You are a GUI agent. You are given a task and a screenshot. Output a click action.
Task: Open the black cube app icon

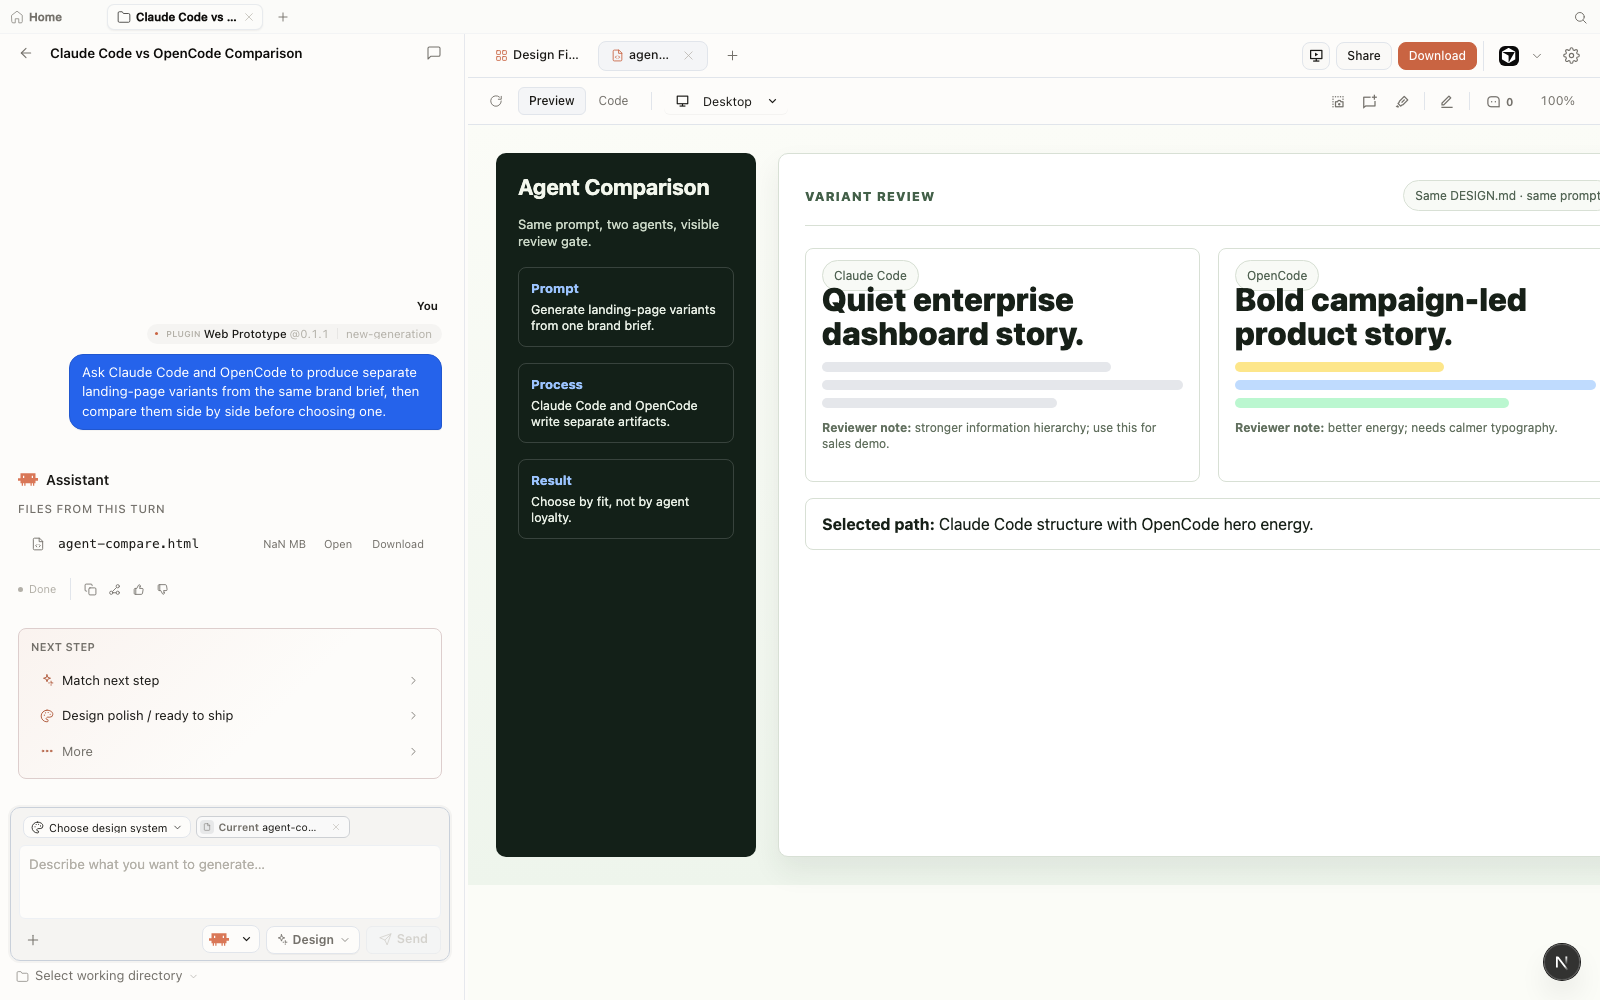1509,56
